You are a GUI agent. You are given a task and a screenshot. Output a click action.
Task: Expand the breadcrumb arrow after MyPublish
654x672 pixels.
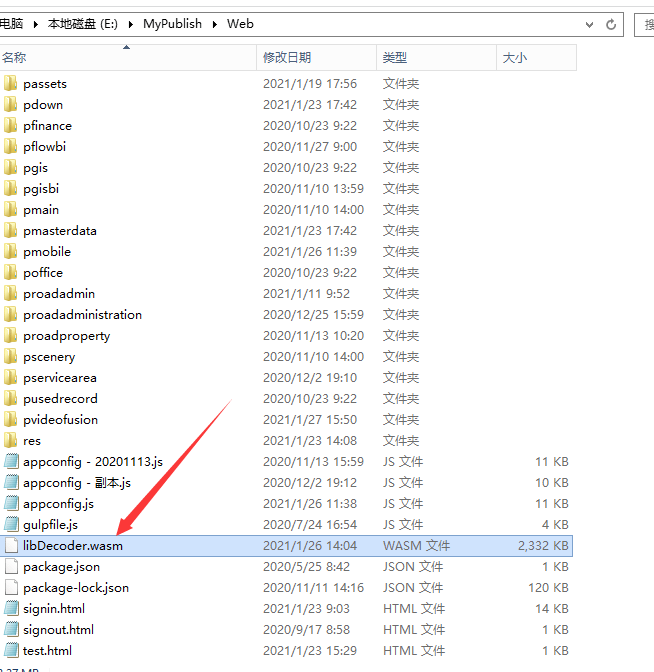pyautogui.click(x=215, y=24)
